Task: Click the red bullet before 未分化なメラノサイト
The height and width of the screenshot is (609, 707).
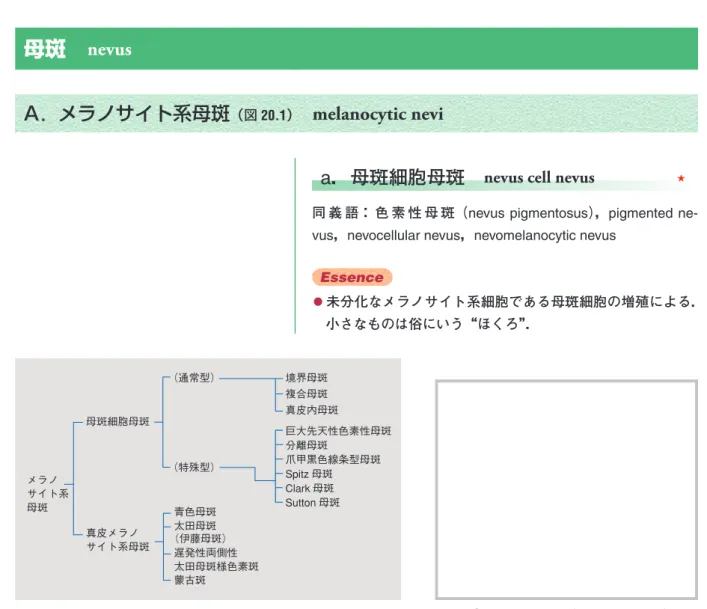Action: 318,302
